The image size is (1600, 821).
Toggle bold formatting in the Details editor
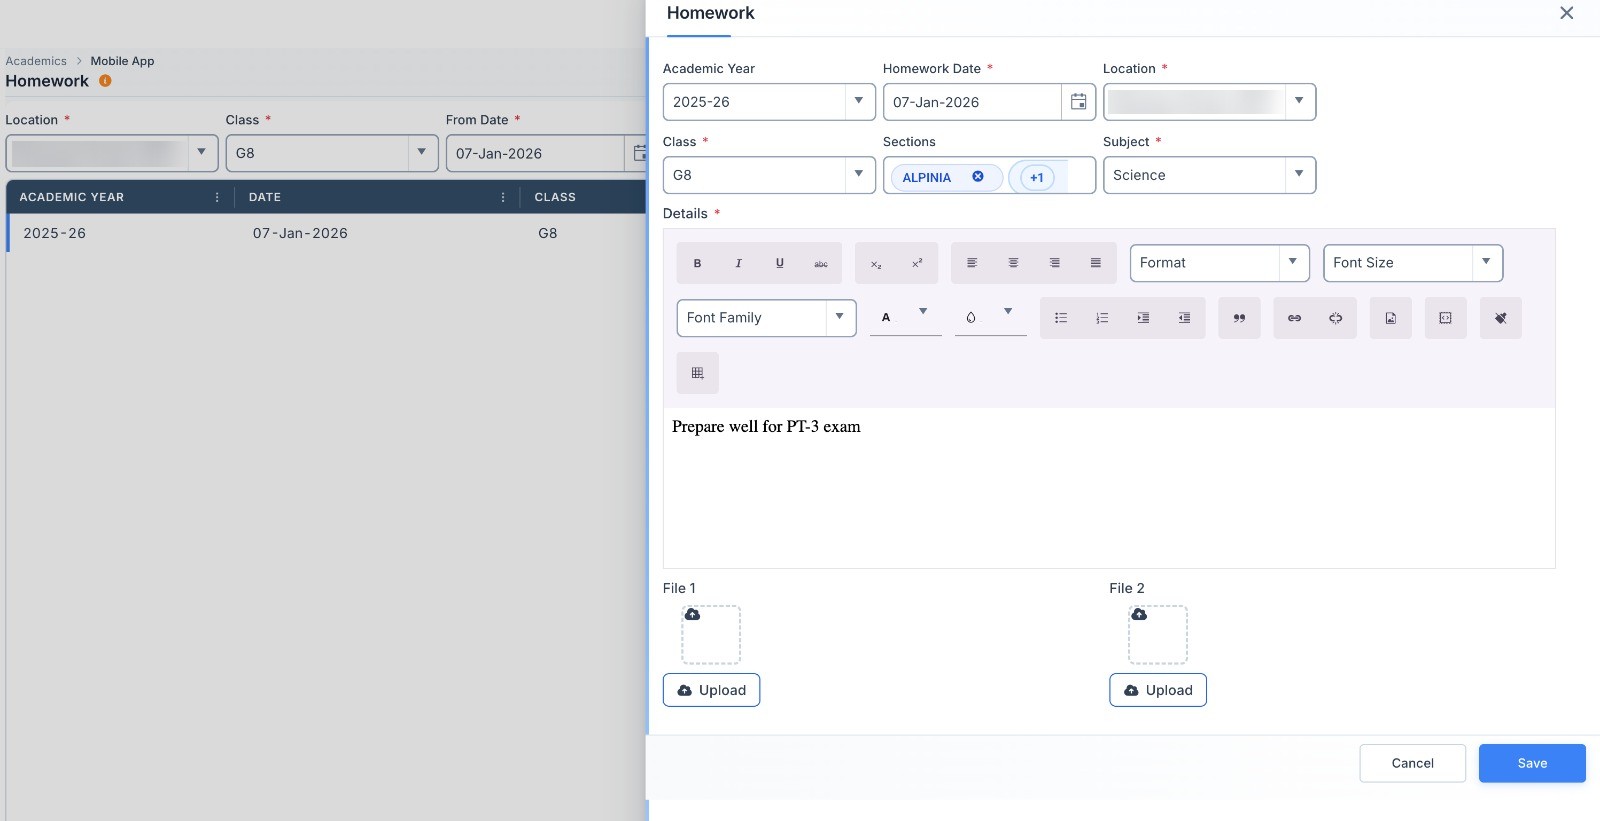point(697,263)
